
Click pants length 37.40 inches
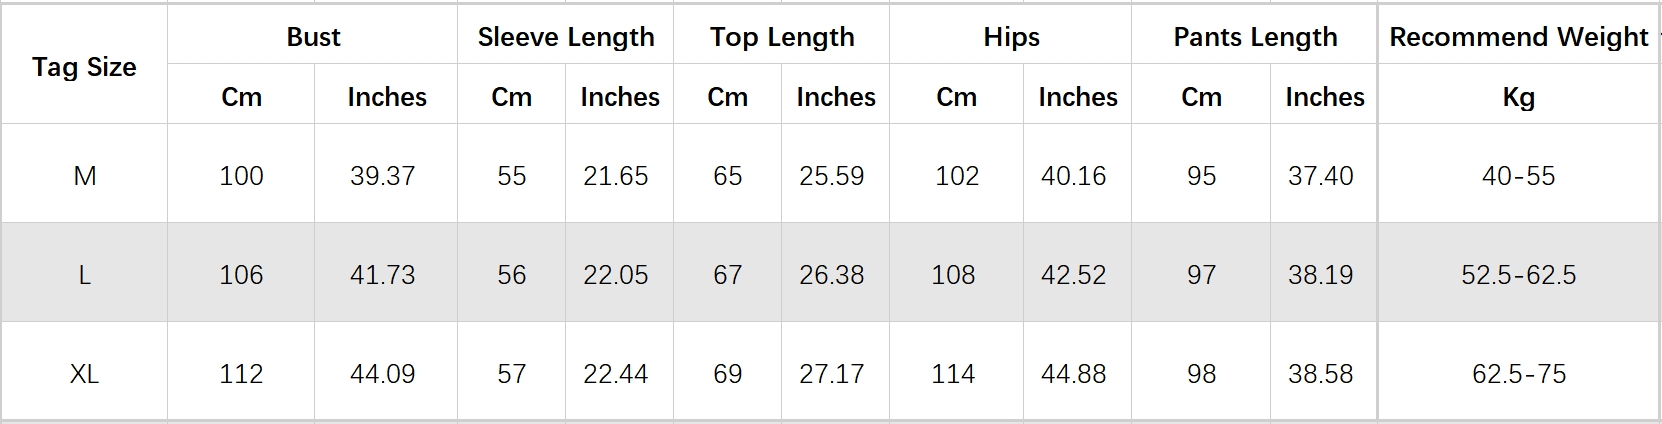1320,176
